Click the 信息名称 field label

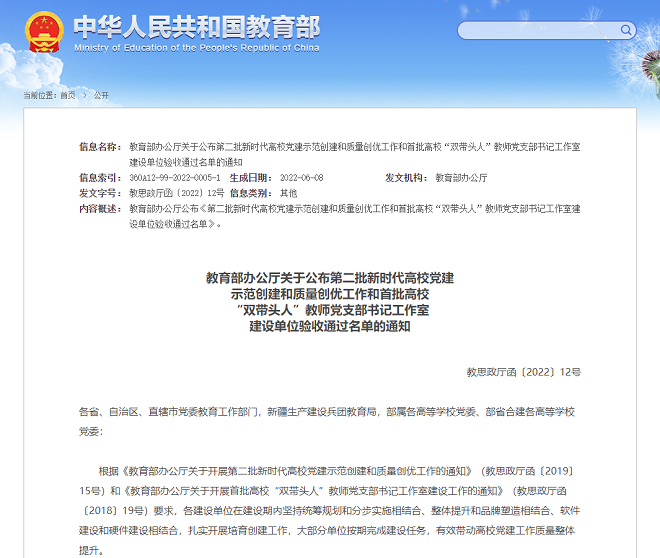100,147
